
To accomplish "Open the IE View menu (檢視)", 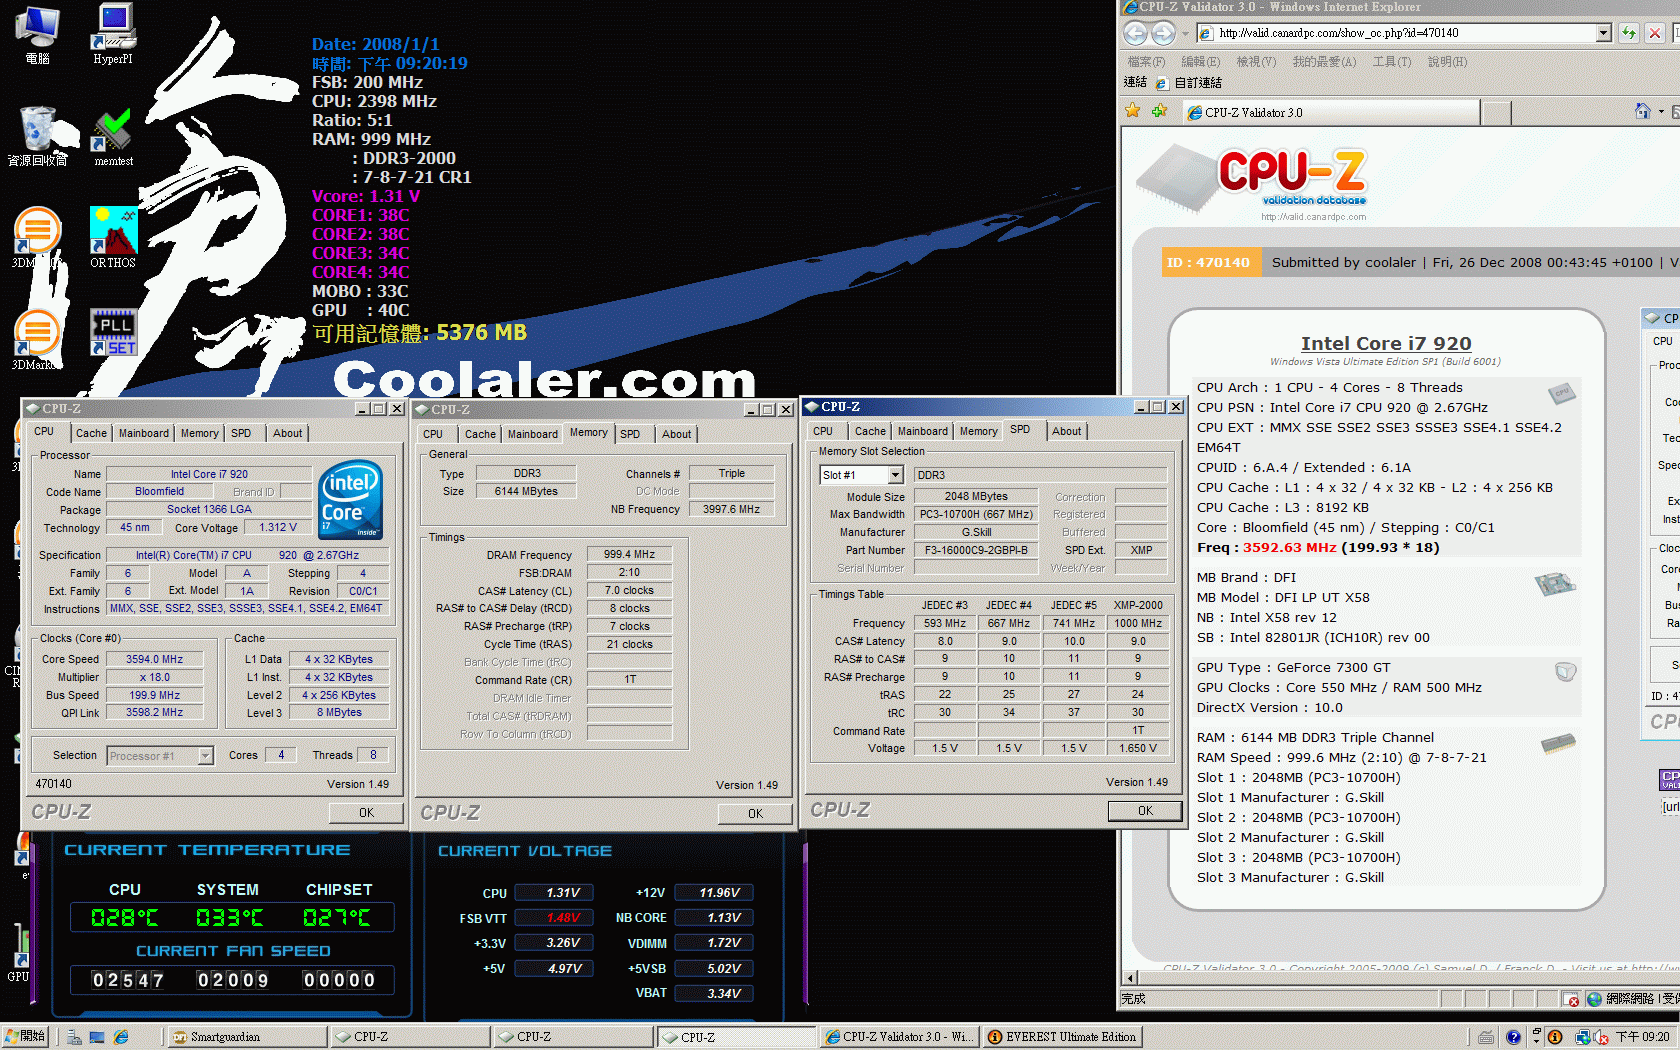I will 1256,62.
